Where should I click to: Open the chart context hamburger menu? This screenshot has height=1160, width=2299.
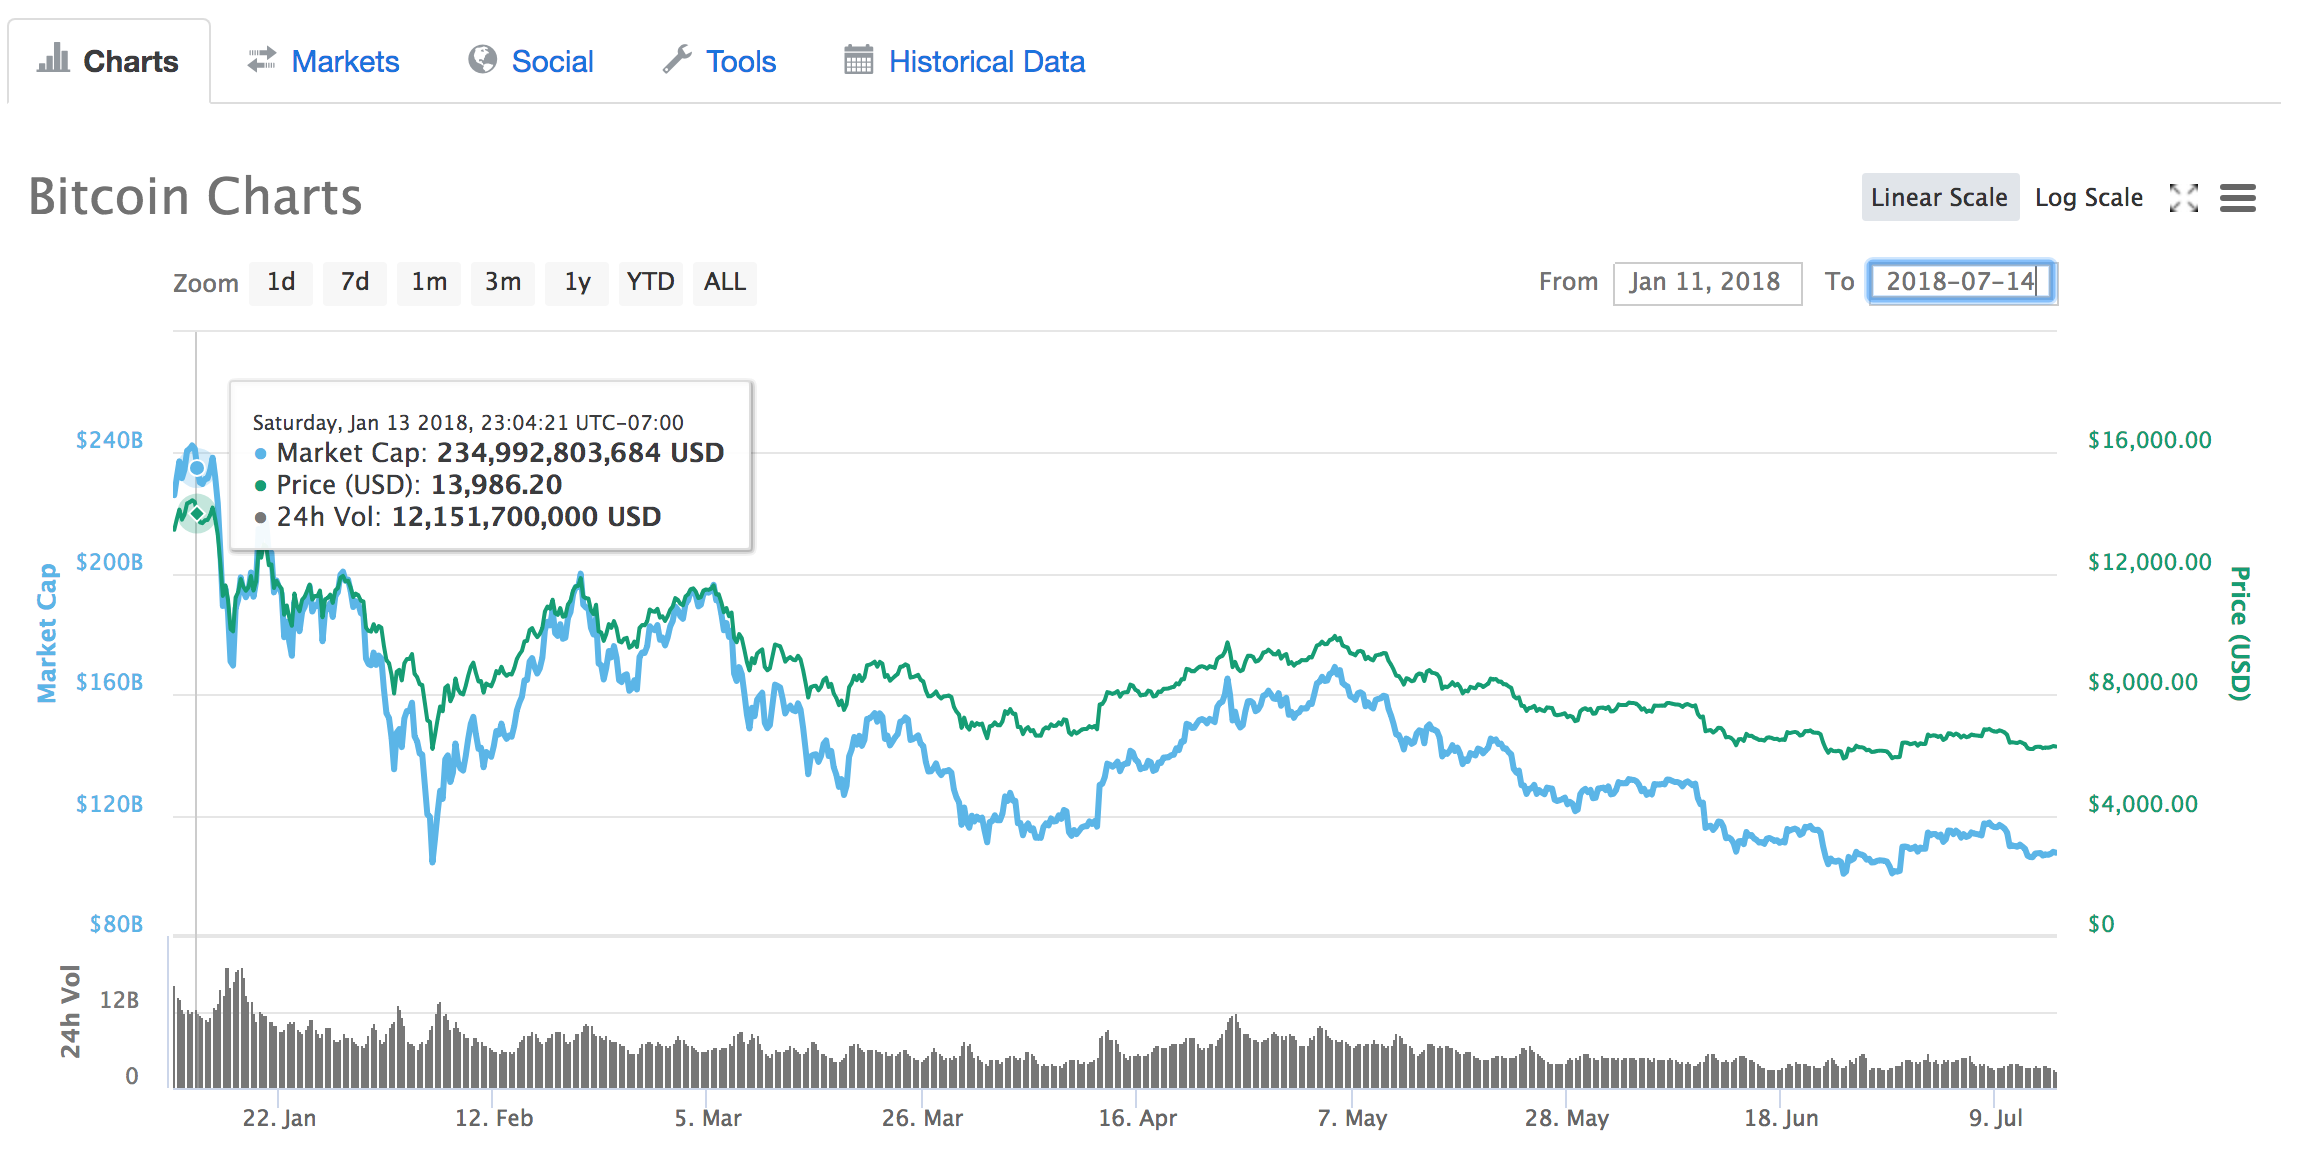(x=2237, y=198)
